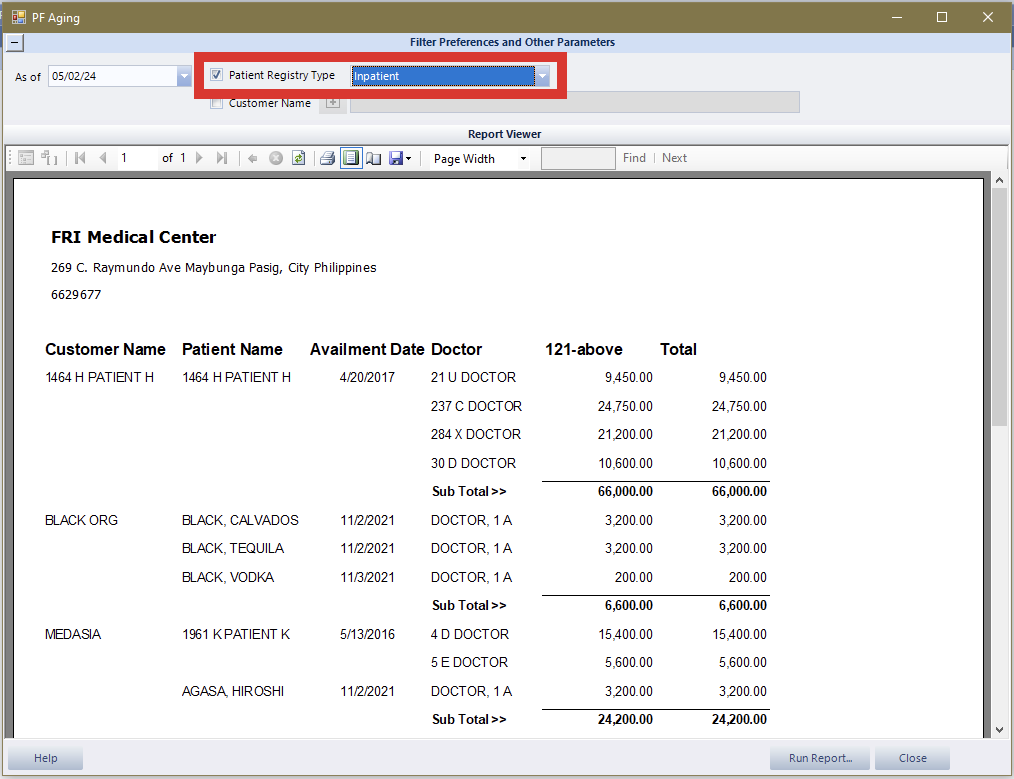
Task: Click the Export save disk icon
Action: pyautogui.click(x=396, y=158)
